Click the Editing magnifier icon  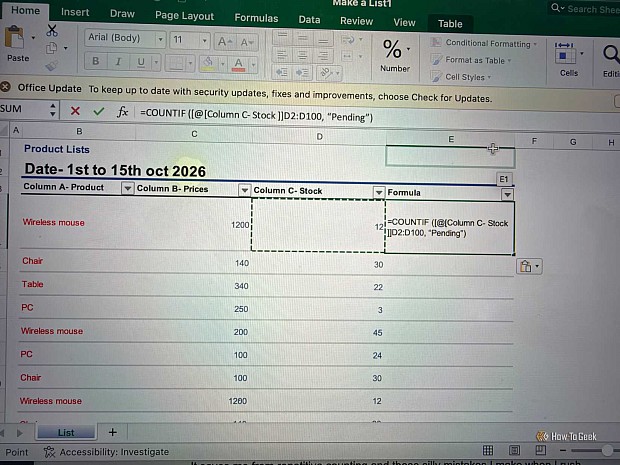[611, 54]
